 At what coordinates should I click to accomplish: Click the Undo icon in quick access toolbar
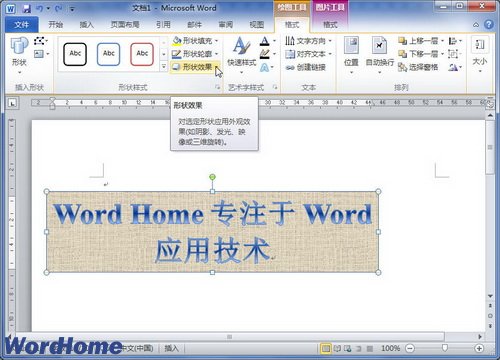click(x=40, y=8)
